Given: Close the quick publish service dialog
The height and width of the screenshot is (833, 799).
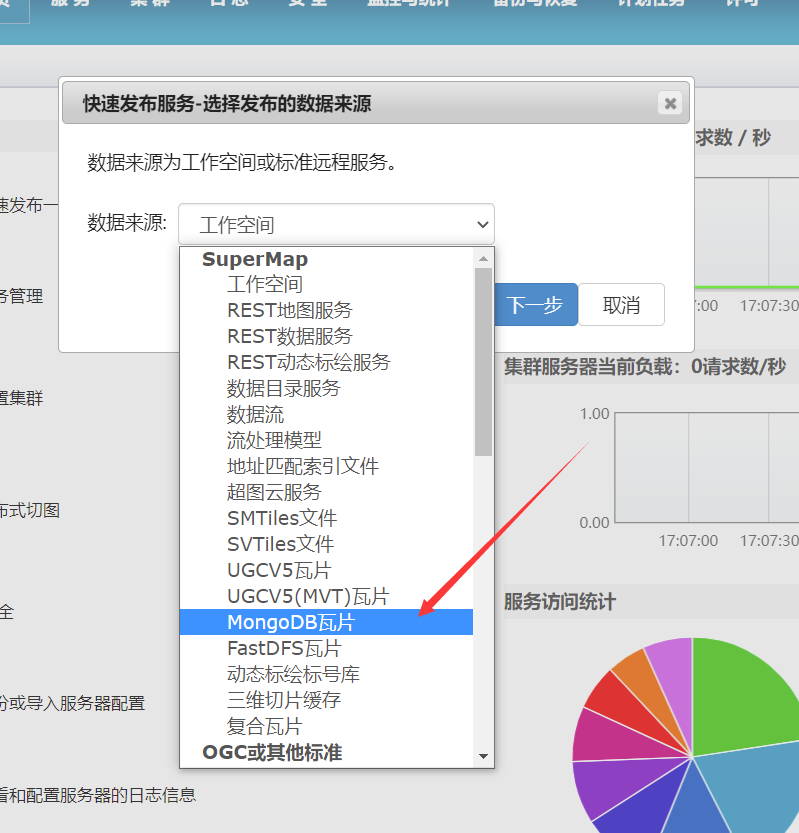Looking at the screenshot, I should coord(670,103).
